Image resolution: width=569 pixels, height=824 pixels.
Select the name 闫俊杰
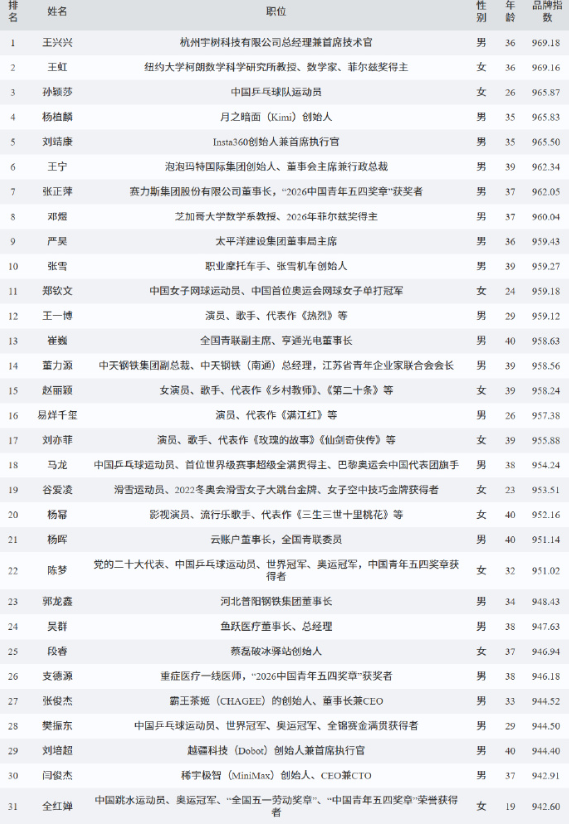click(57, 776)
